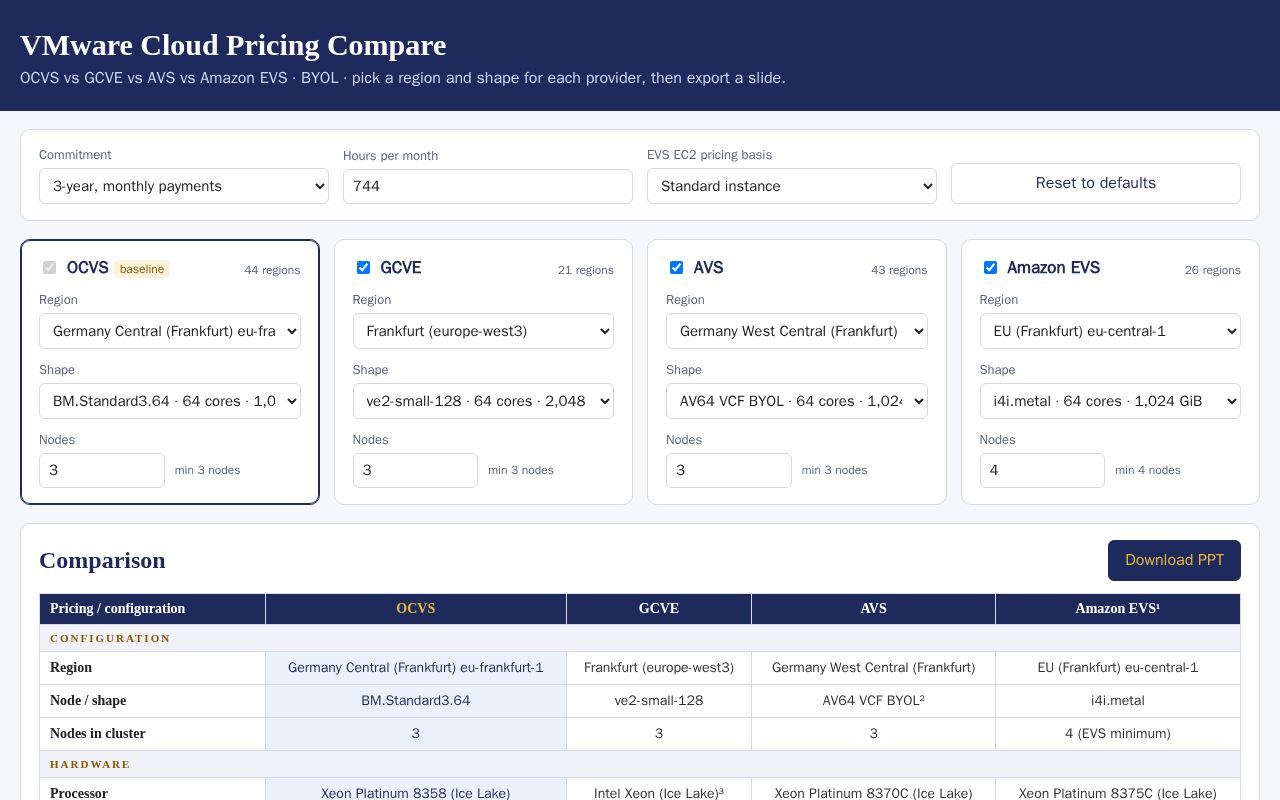
Task: Click 'AV64 VCF BYOL²' table cell
Action: pyautogui.click(x=874, y=701)
